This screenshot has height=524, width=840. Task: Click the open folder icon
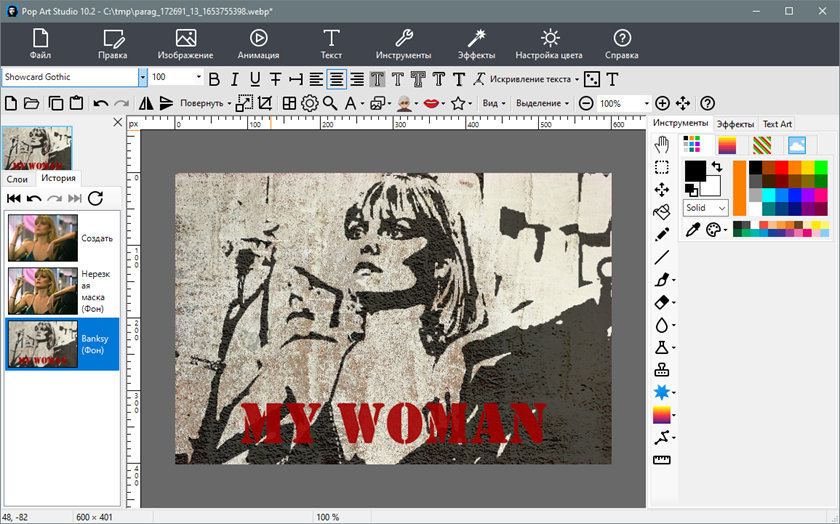[x=32, y=103]
